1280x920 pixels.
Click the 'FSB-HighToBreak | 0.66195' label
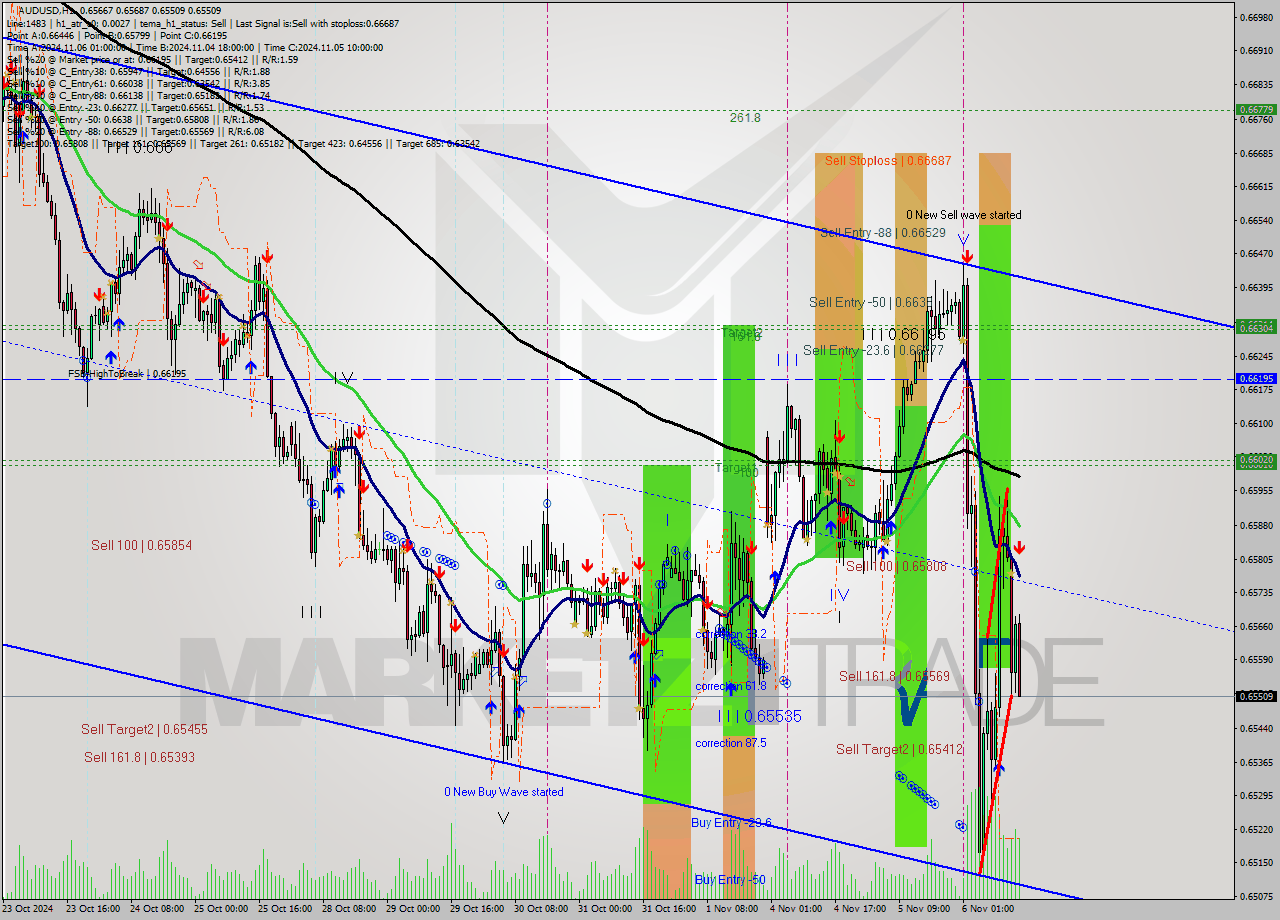click(x=127, y=374)
